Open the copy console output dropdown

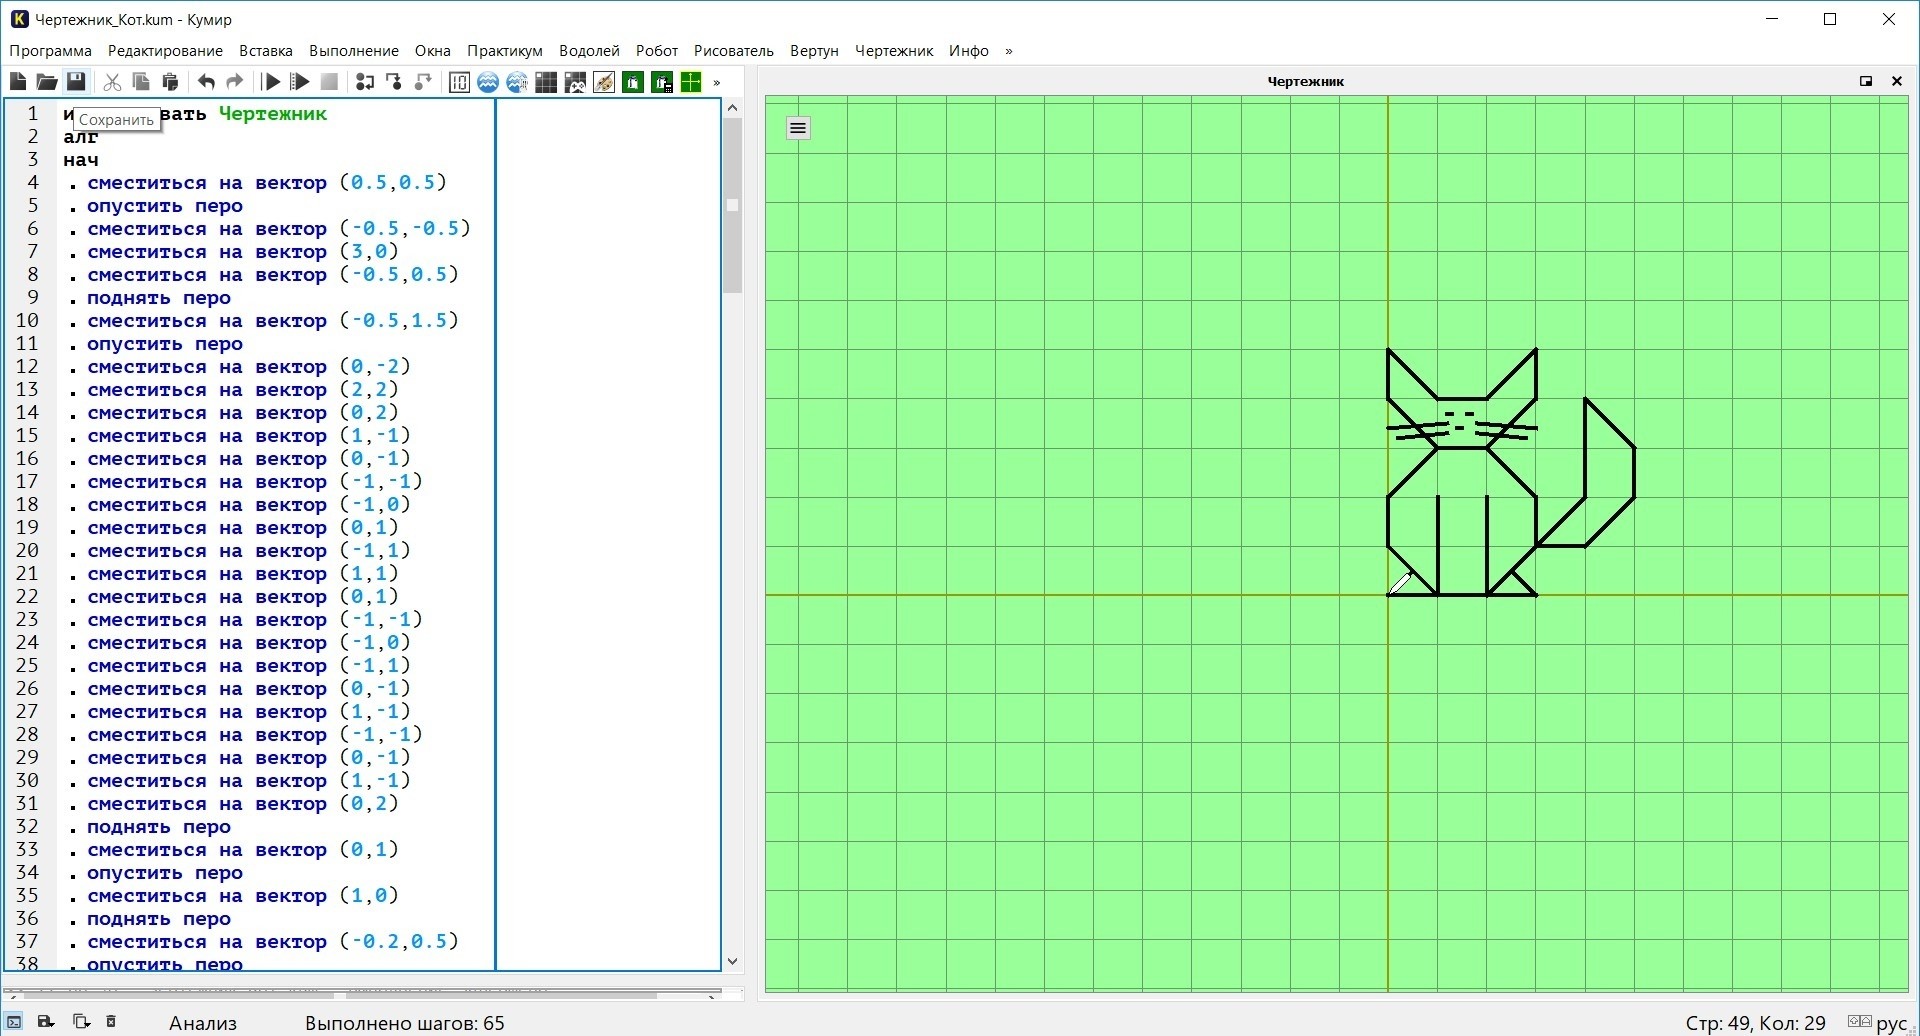(x=81, y=1022)
